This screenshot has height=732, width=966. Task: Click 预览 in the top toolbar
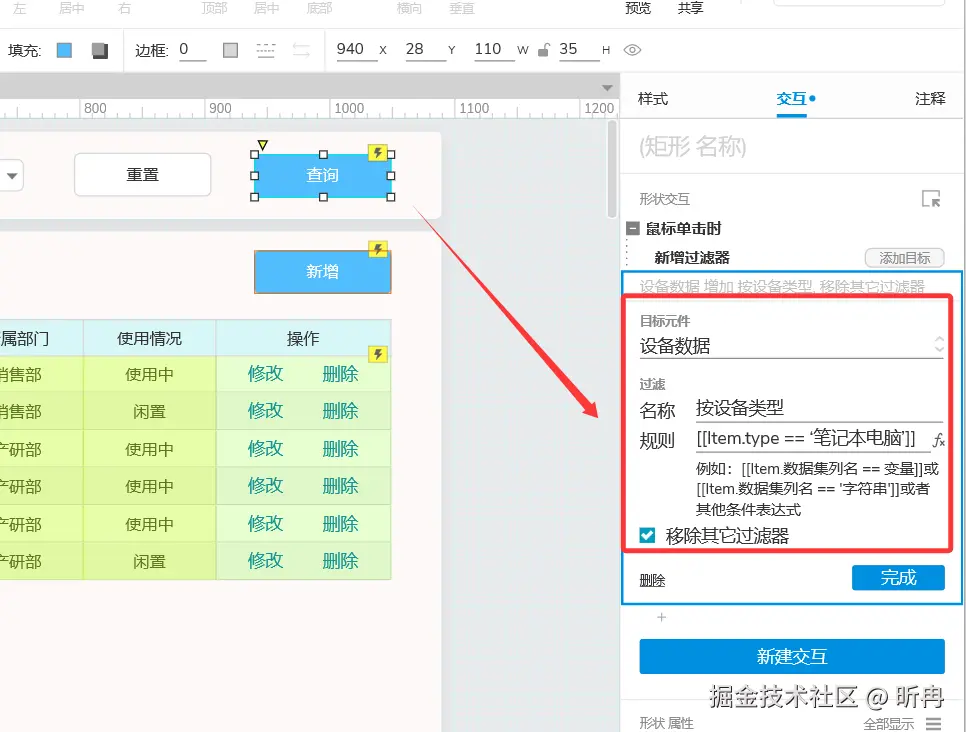point(638,8)
